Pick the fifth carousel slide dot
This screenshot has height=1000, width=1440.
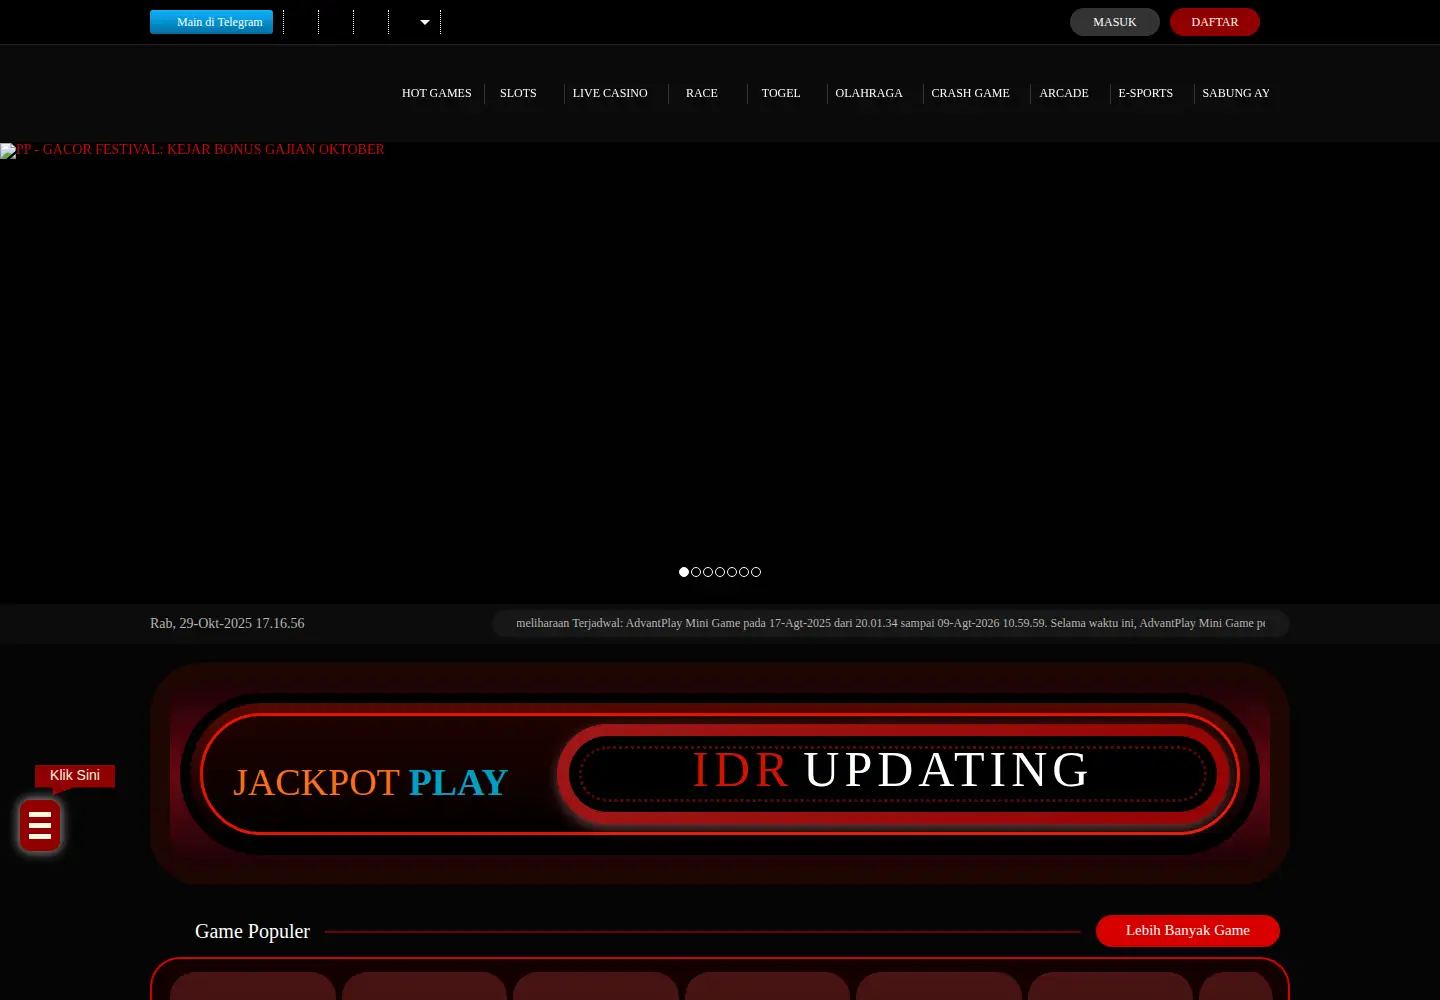pos(732,572)
